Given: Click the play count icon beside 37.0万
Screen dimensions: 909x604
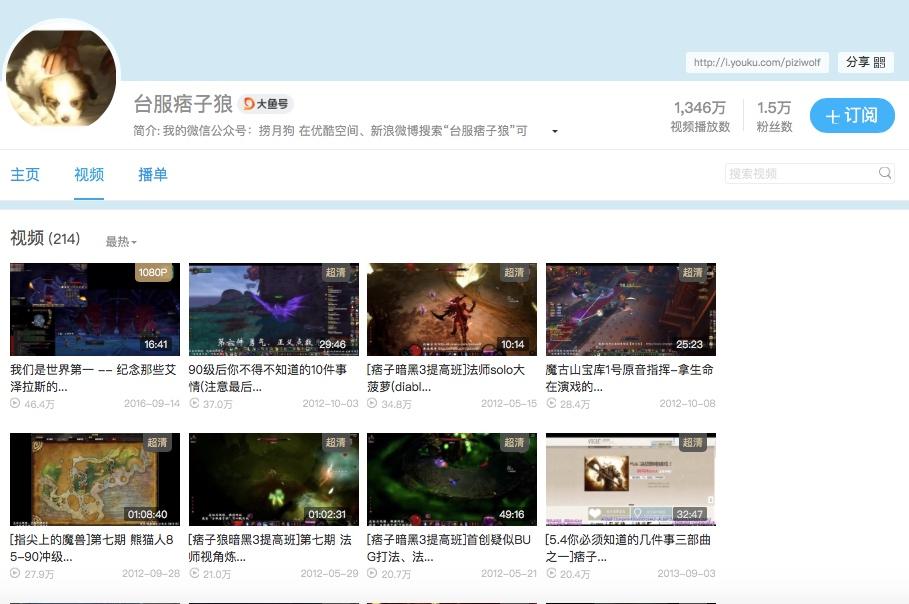Looking at the screenshot, I should [x=194, y=403].
